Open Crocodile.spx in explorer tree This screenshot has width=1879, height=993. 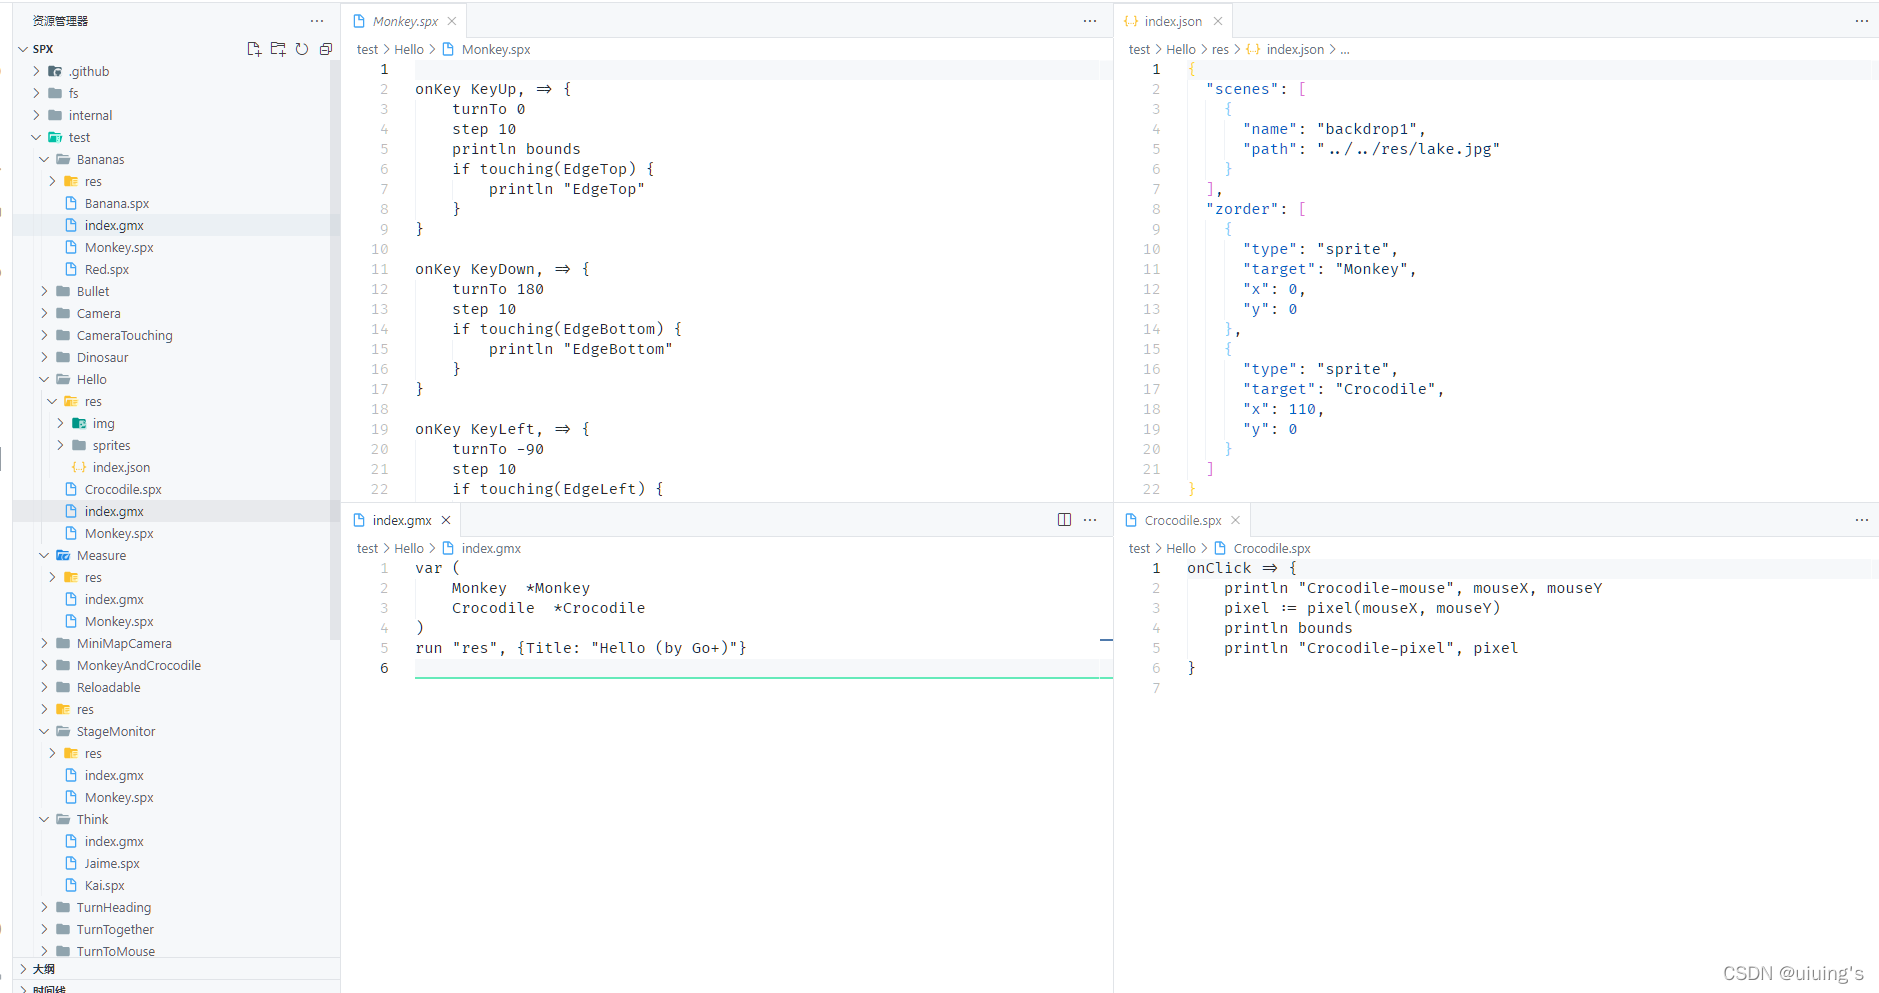(x=123, y=489)
